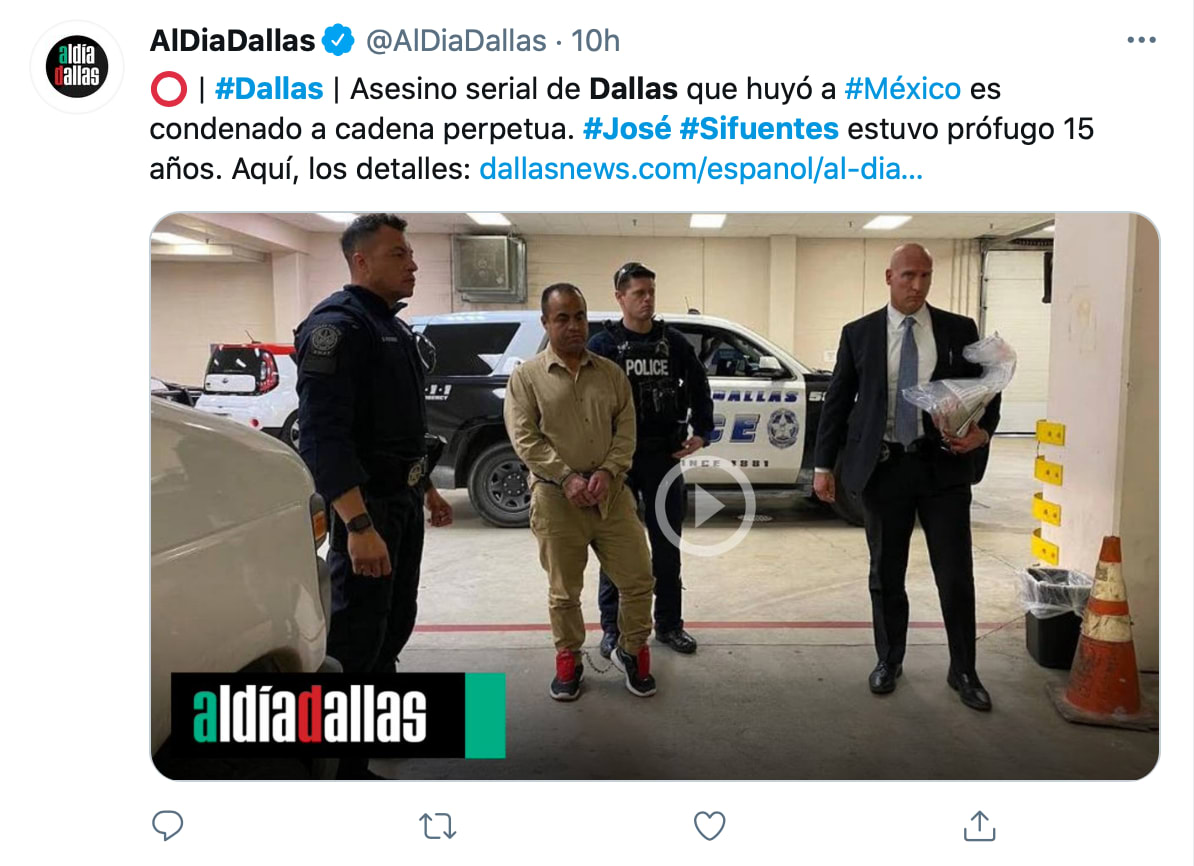1194x866 pixels.
Task: Click the aldíadallas logo banner in video
Action: coord(318,714)
